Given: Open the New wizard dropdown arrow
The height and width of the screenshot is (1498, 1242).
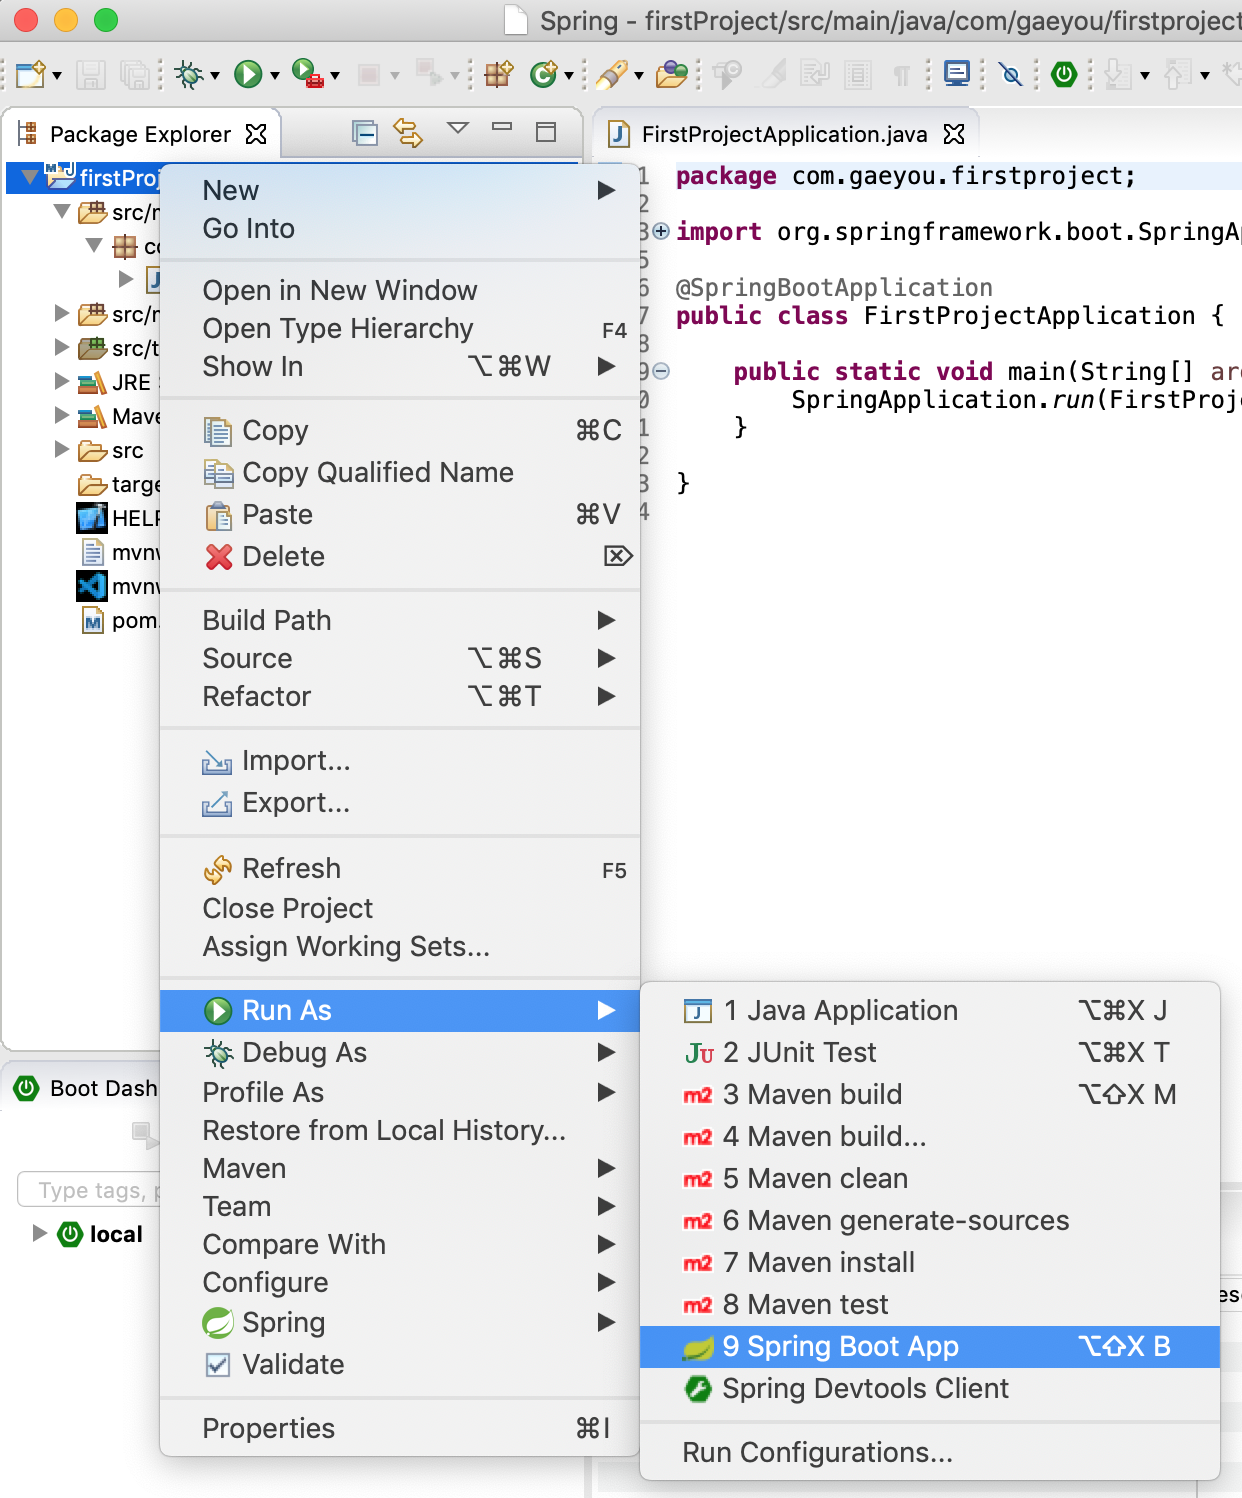Looking at the screenshot, I should point(57,76).
